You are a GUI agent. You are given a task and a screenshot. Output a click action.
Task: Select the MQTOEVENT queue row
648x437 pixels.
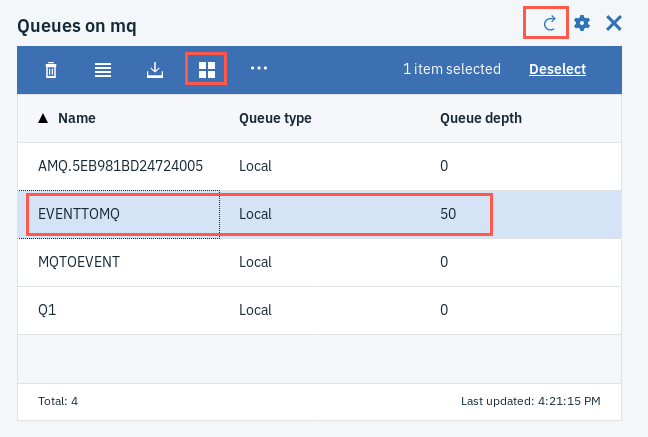(x=319, y=262)
